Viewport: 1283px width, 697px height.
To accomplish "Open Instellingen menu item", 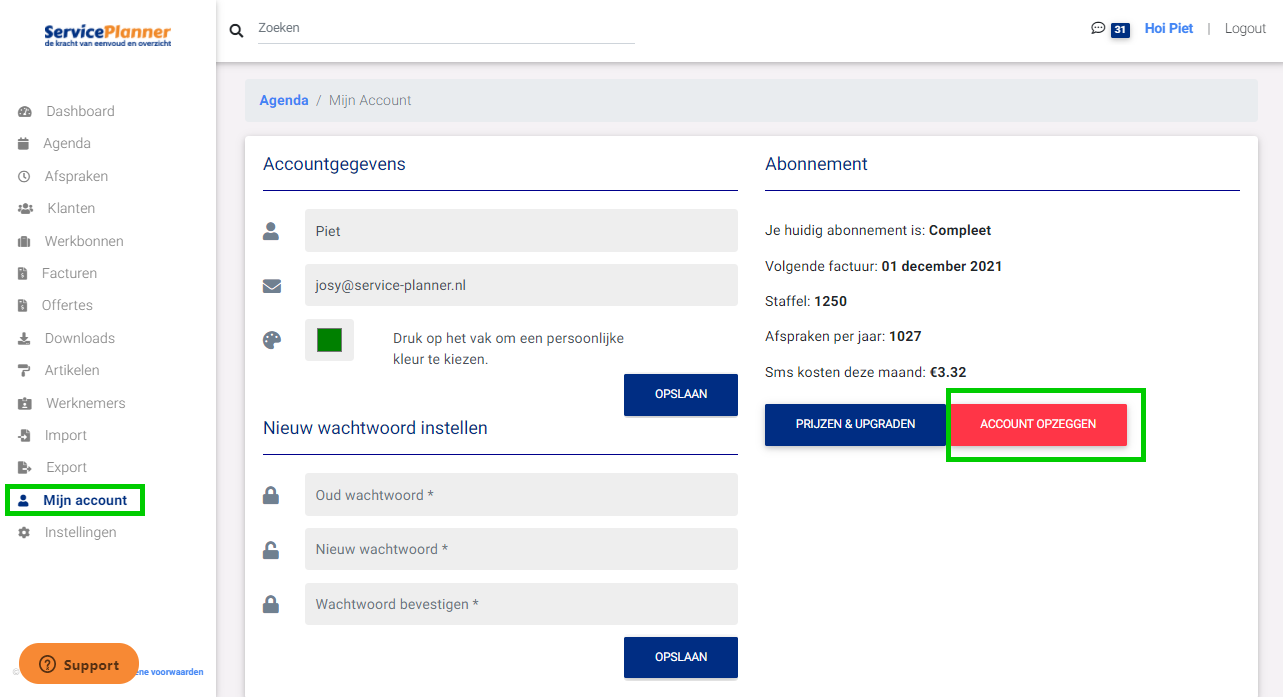I will point(81,532).
